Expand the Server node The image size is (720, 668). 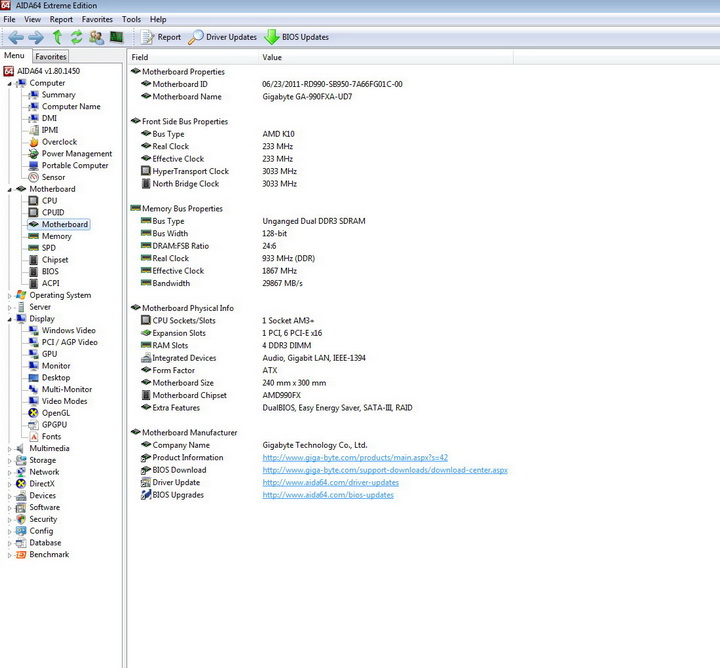click(x=9, y=308)
